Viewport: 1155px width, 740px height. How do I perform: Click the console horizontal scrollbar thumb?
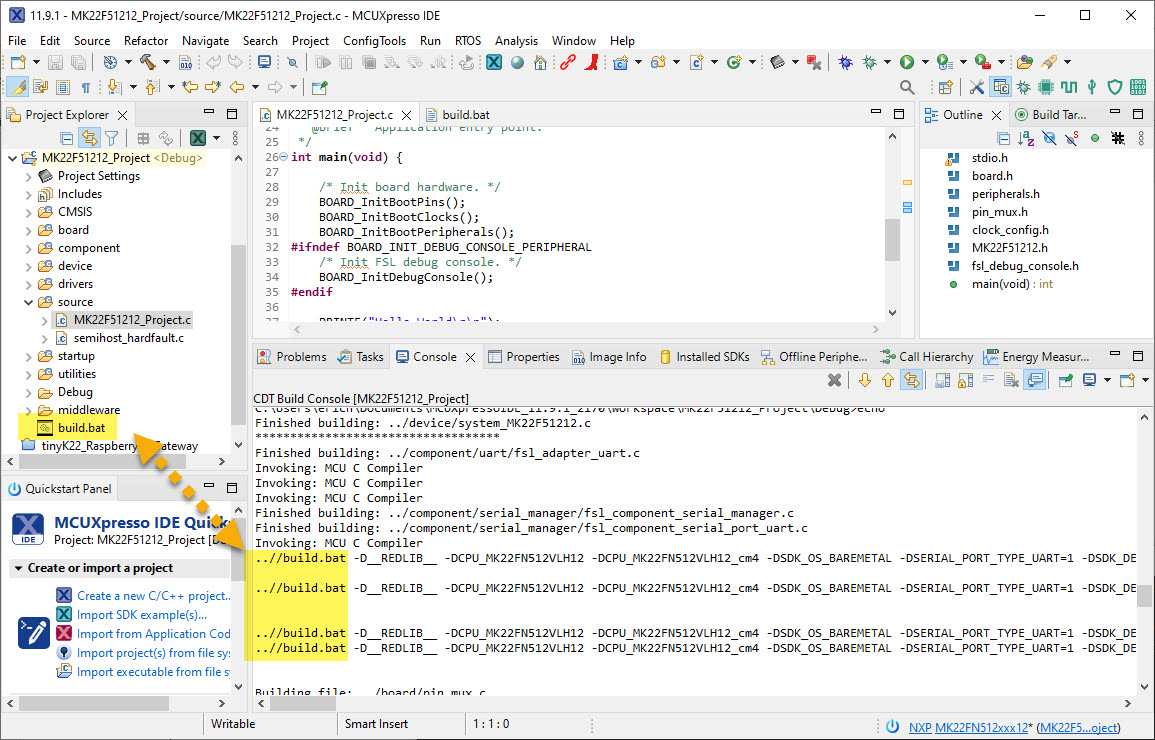[x=301, y=703]
